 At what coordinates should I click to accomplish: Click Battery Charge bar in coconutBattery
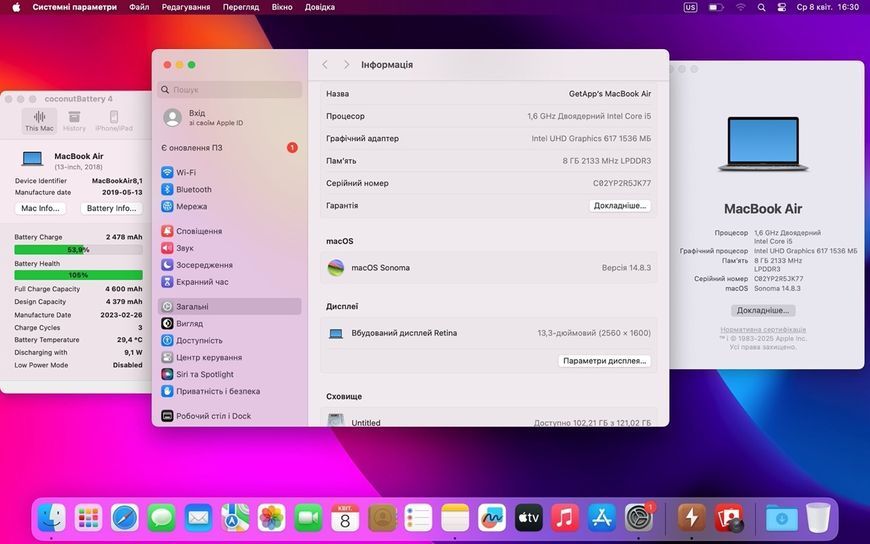point(78,250)
